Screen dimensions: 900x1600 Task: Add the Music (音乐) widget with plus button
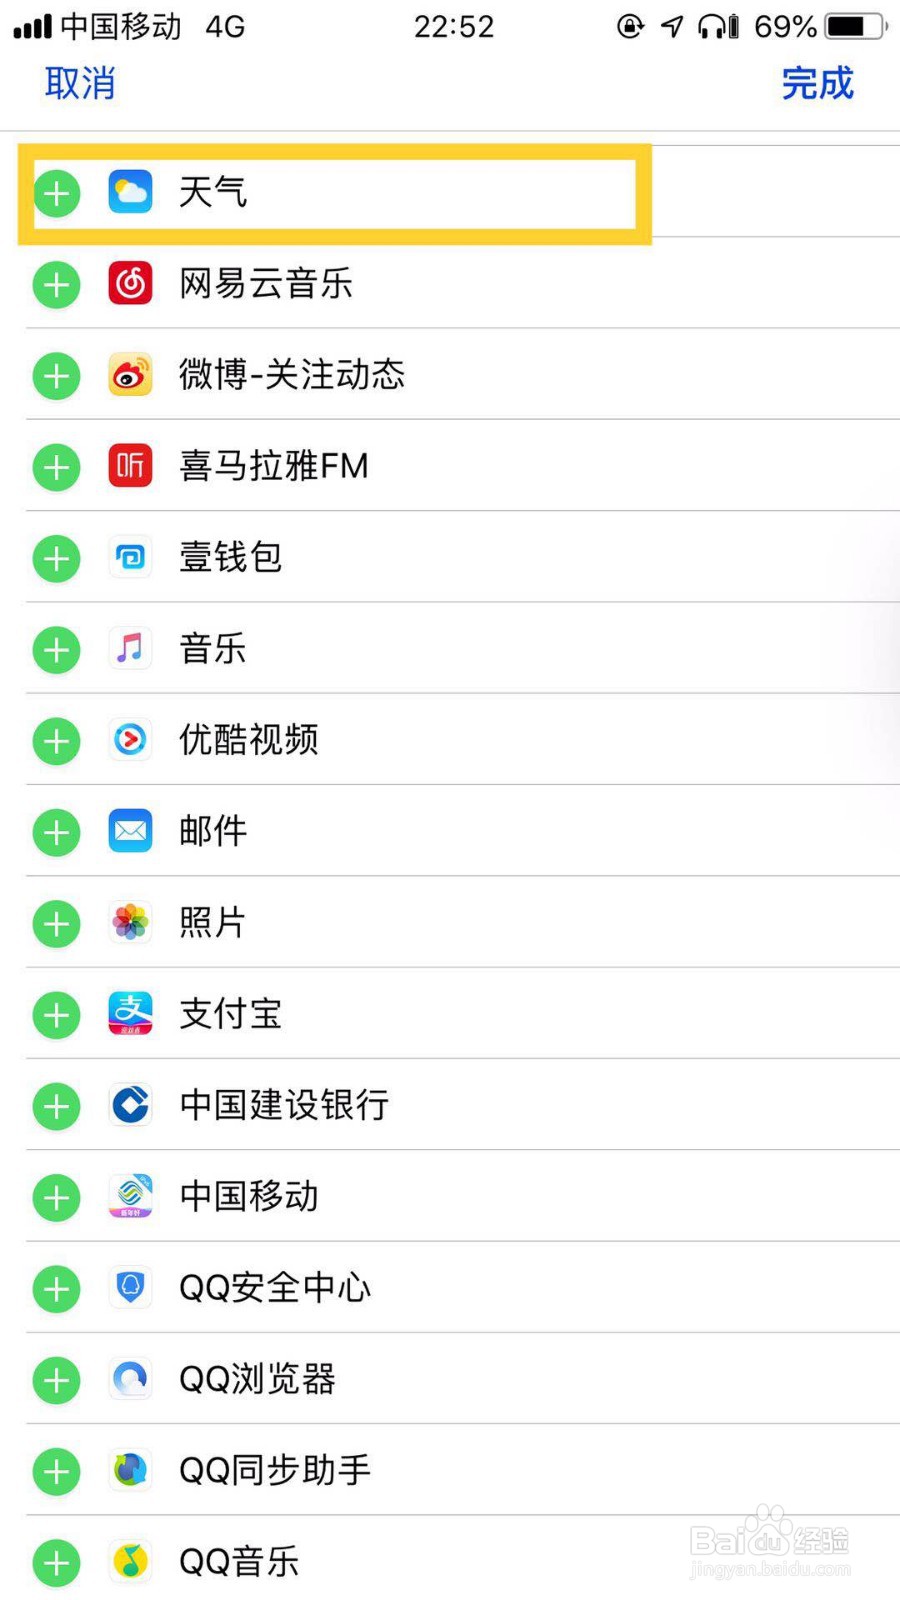pyautogui.click(x=57, y=650)
